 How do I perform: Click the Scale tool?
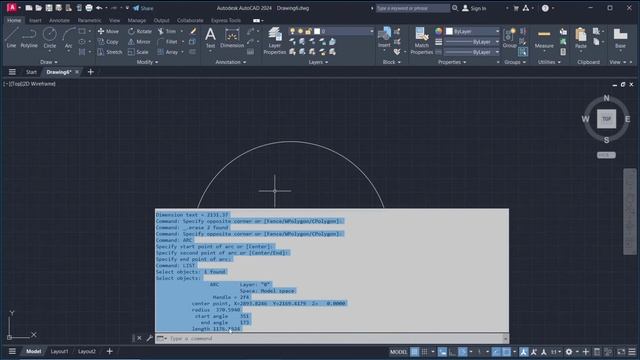[x=138, y=52]
